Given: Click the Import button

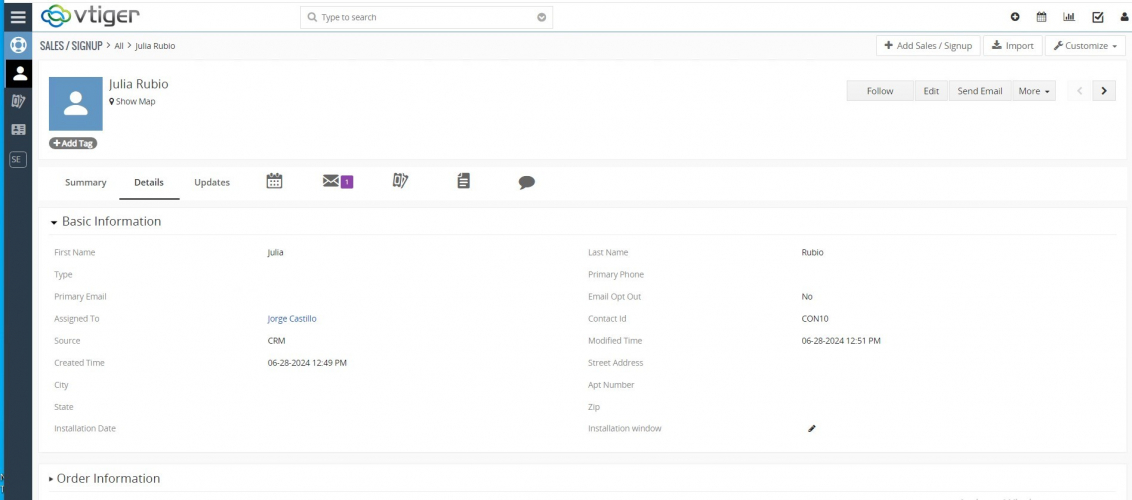Looking at the screenshot, I should 1013,45.
